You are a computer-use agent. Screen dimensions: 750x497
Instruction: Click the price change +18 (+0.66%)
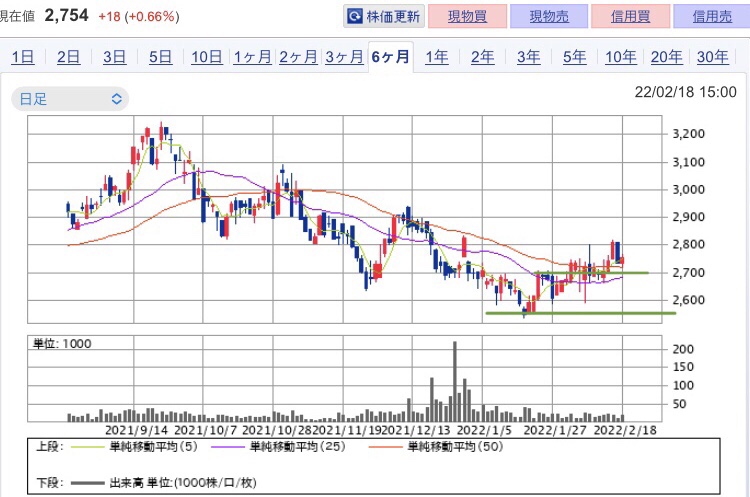(x=139, y=17)
